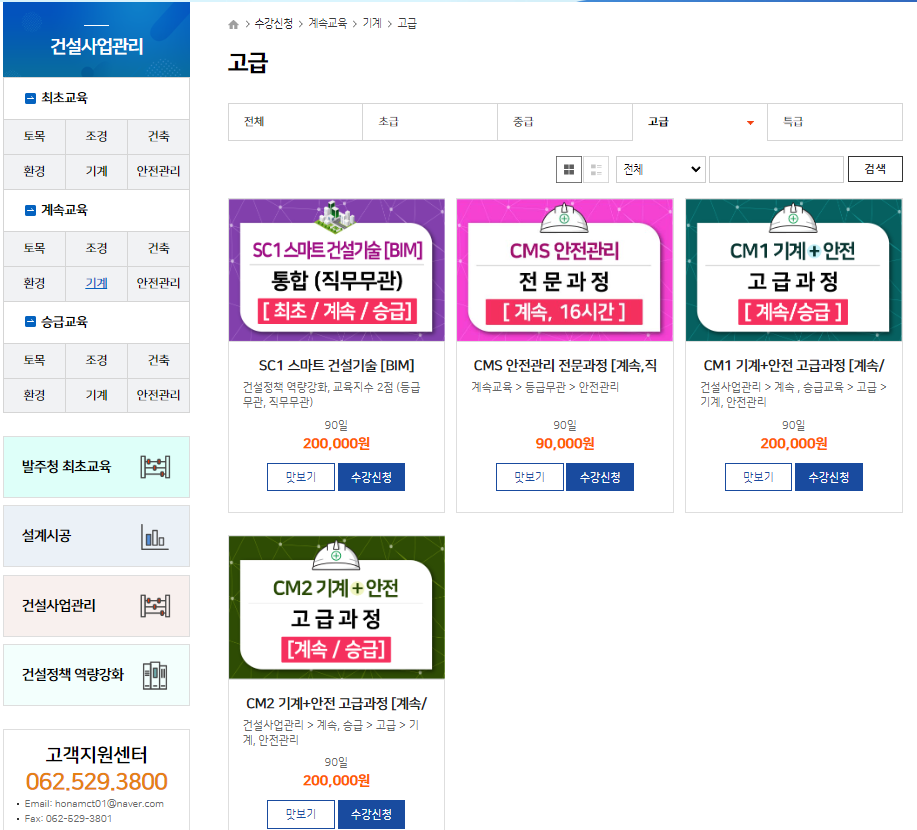Collapse the 계속교육 section
917x830 pixels.
click(x=30, y=210)
